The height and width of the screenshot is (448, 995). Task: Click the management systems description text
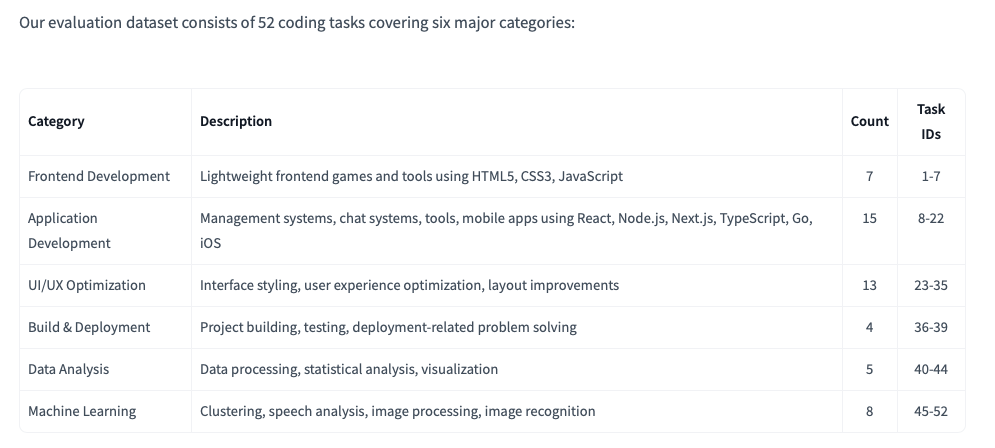coord(506,218)
